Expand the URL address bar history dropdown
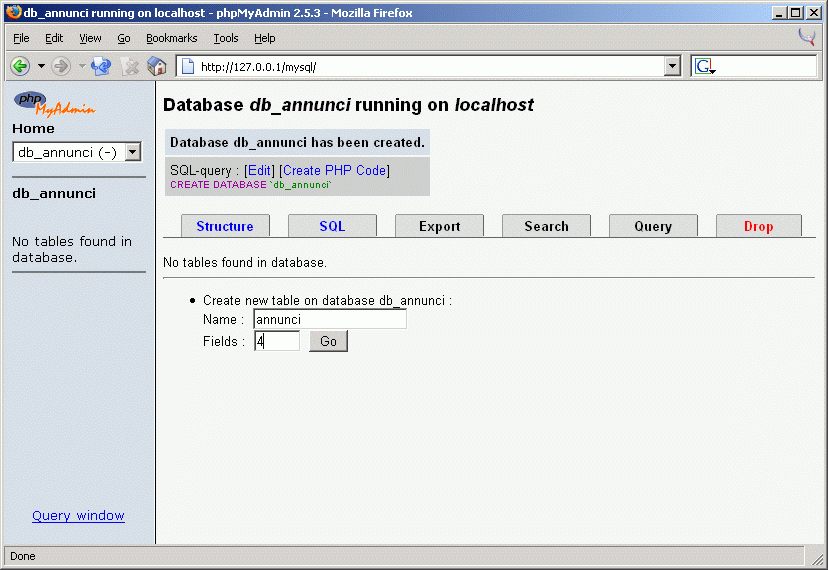828x570 pixels. (x=672, y=66)
